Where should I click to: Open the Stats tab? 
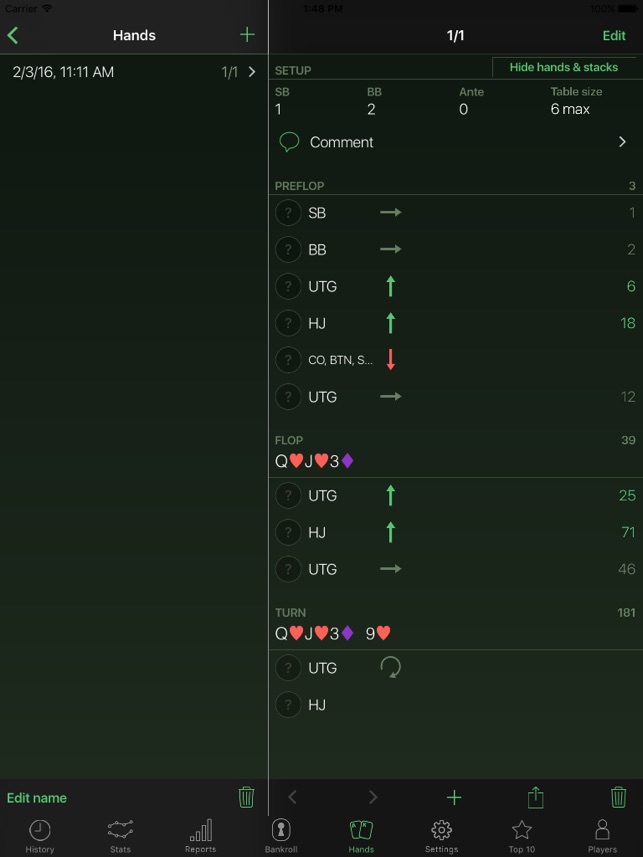[x=120, y=835]
